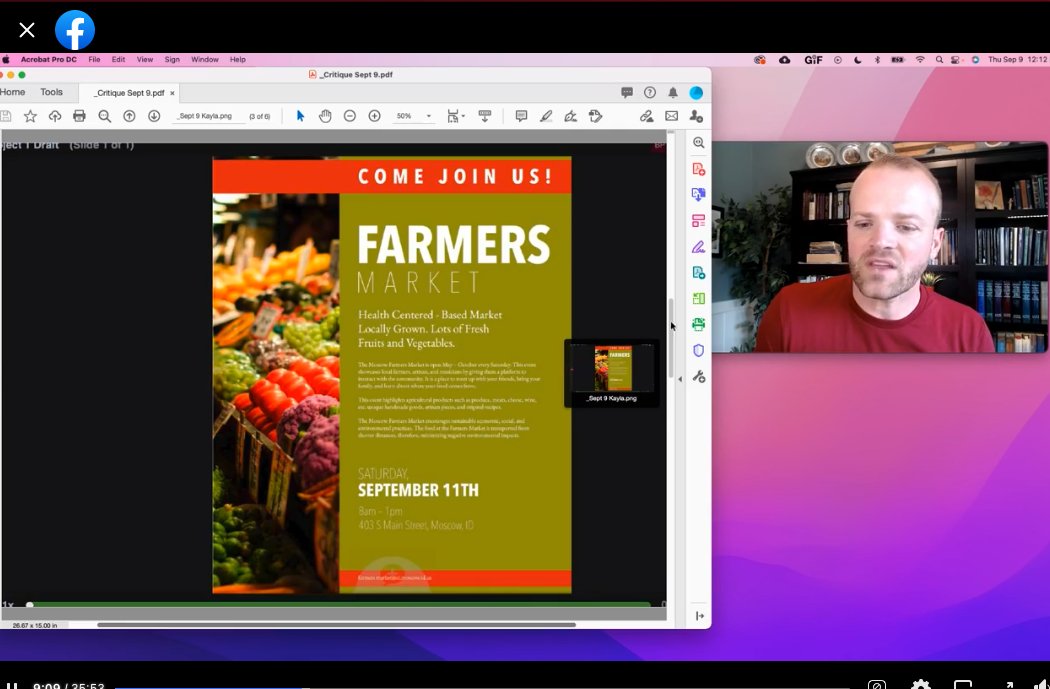Print the _Critique Sept 9.pdf document
Image resolution: width=1050 pixels, height=689 pixels.
(x=79, y=115)
